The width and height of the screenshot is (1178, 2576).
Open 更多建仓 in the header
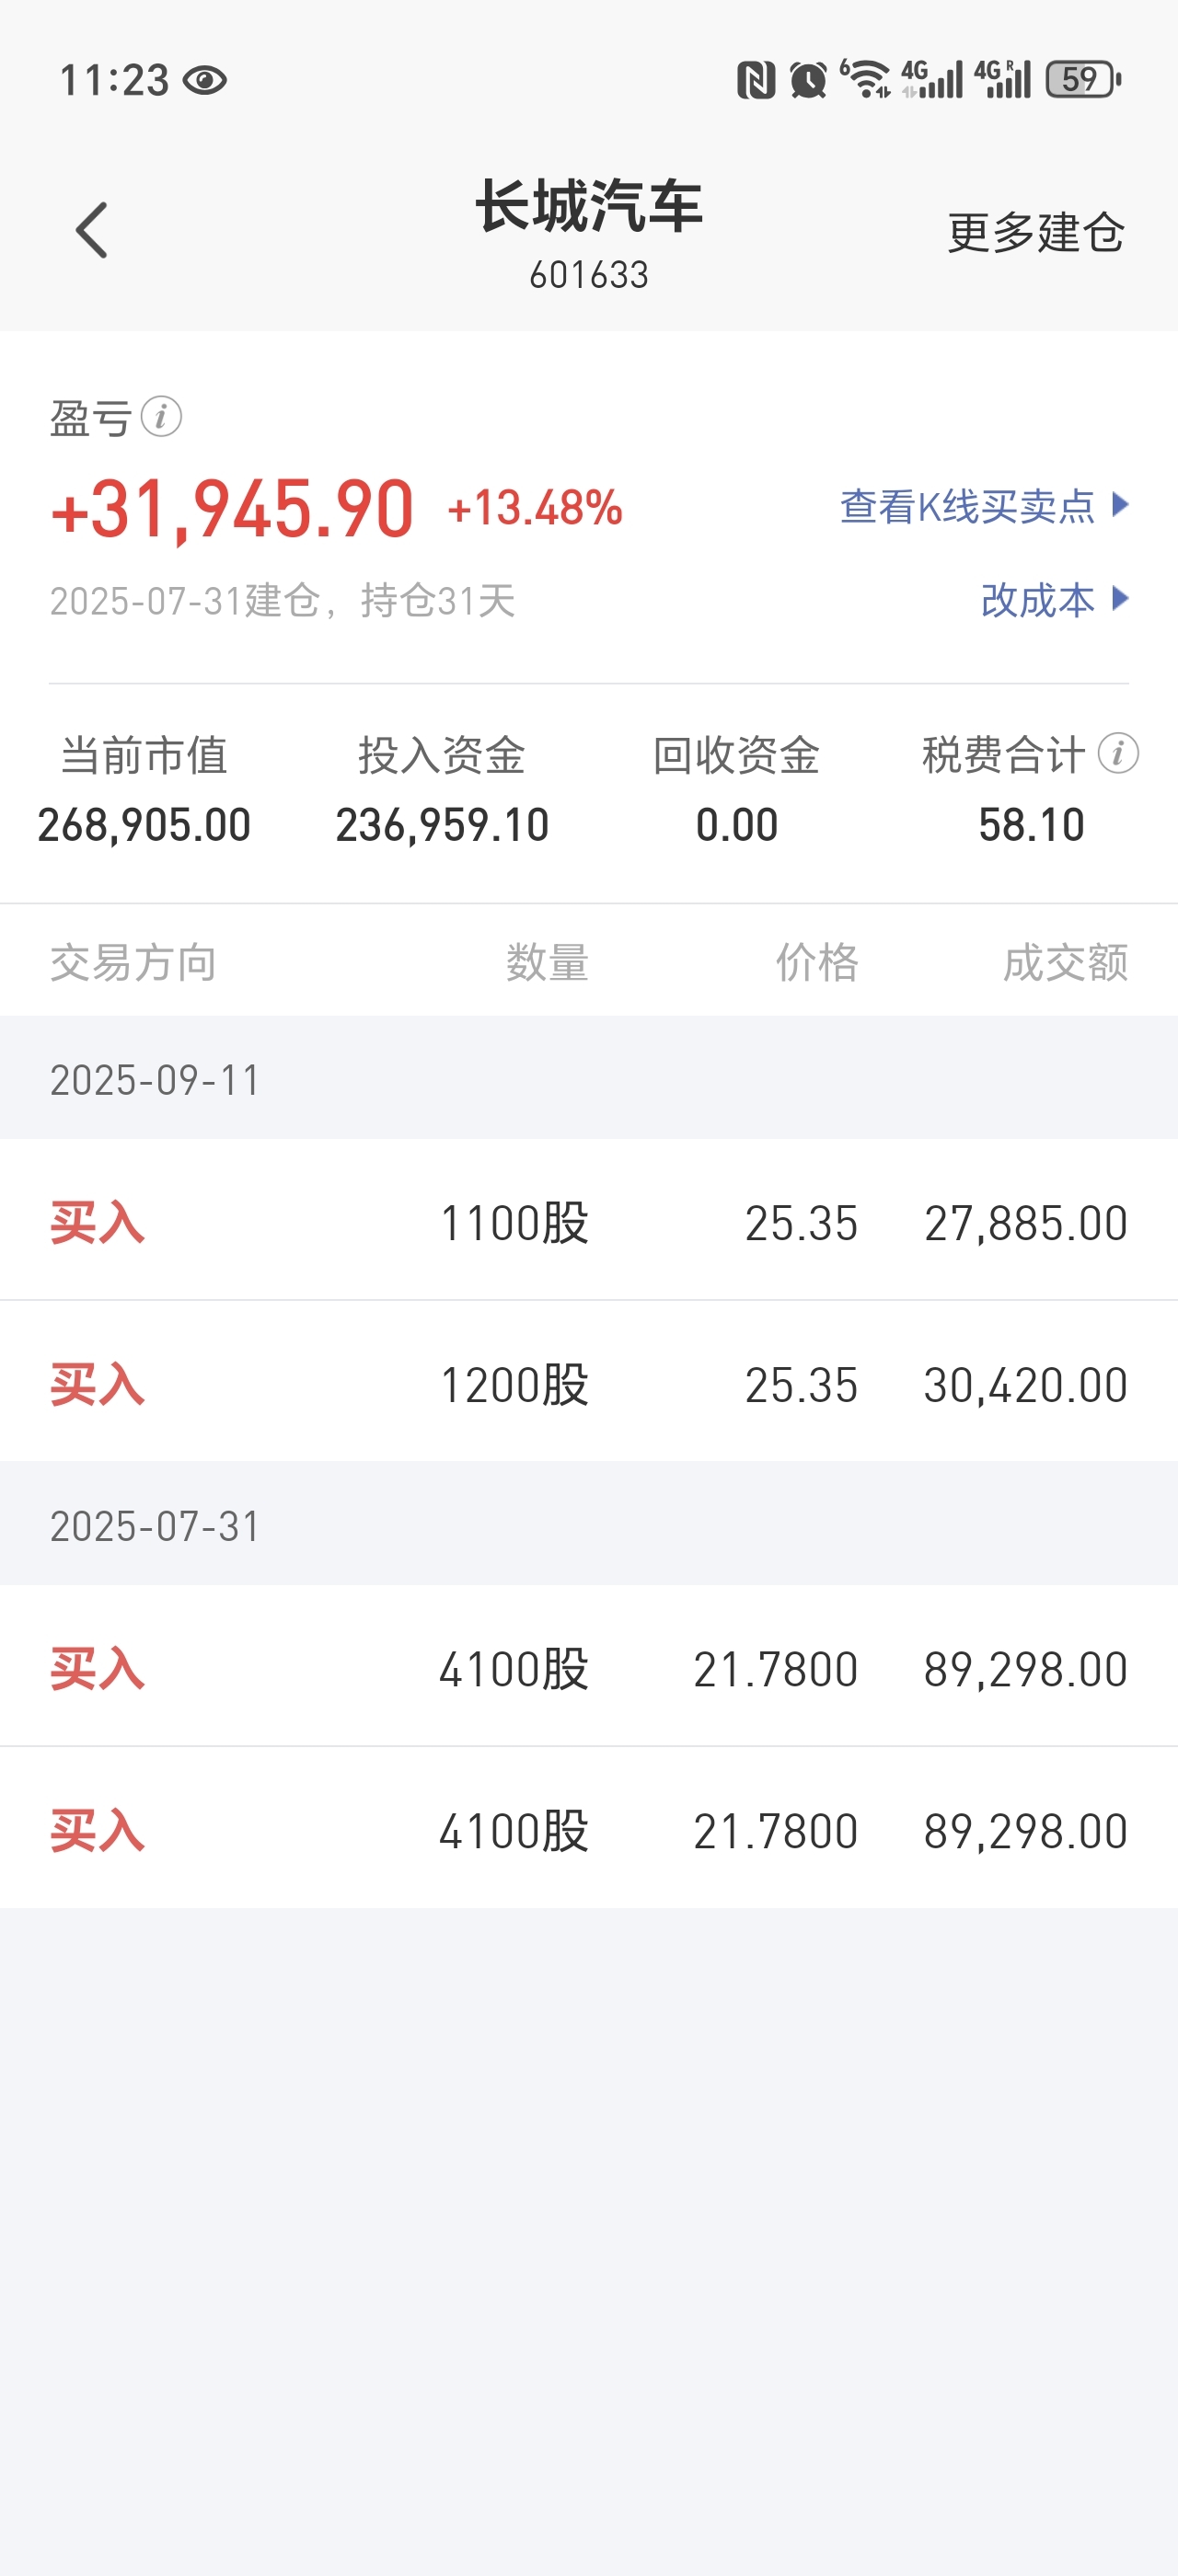click(1036, 232)
